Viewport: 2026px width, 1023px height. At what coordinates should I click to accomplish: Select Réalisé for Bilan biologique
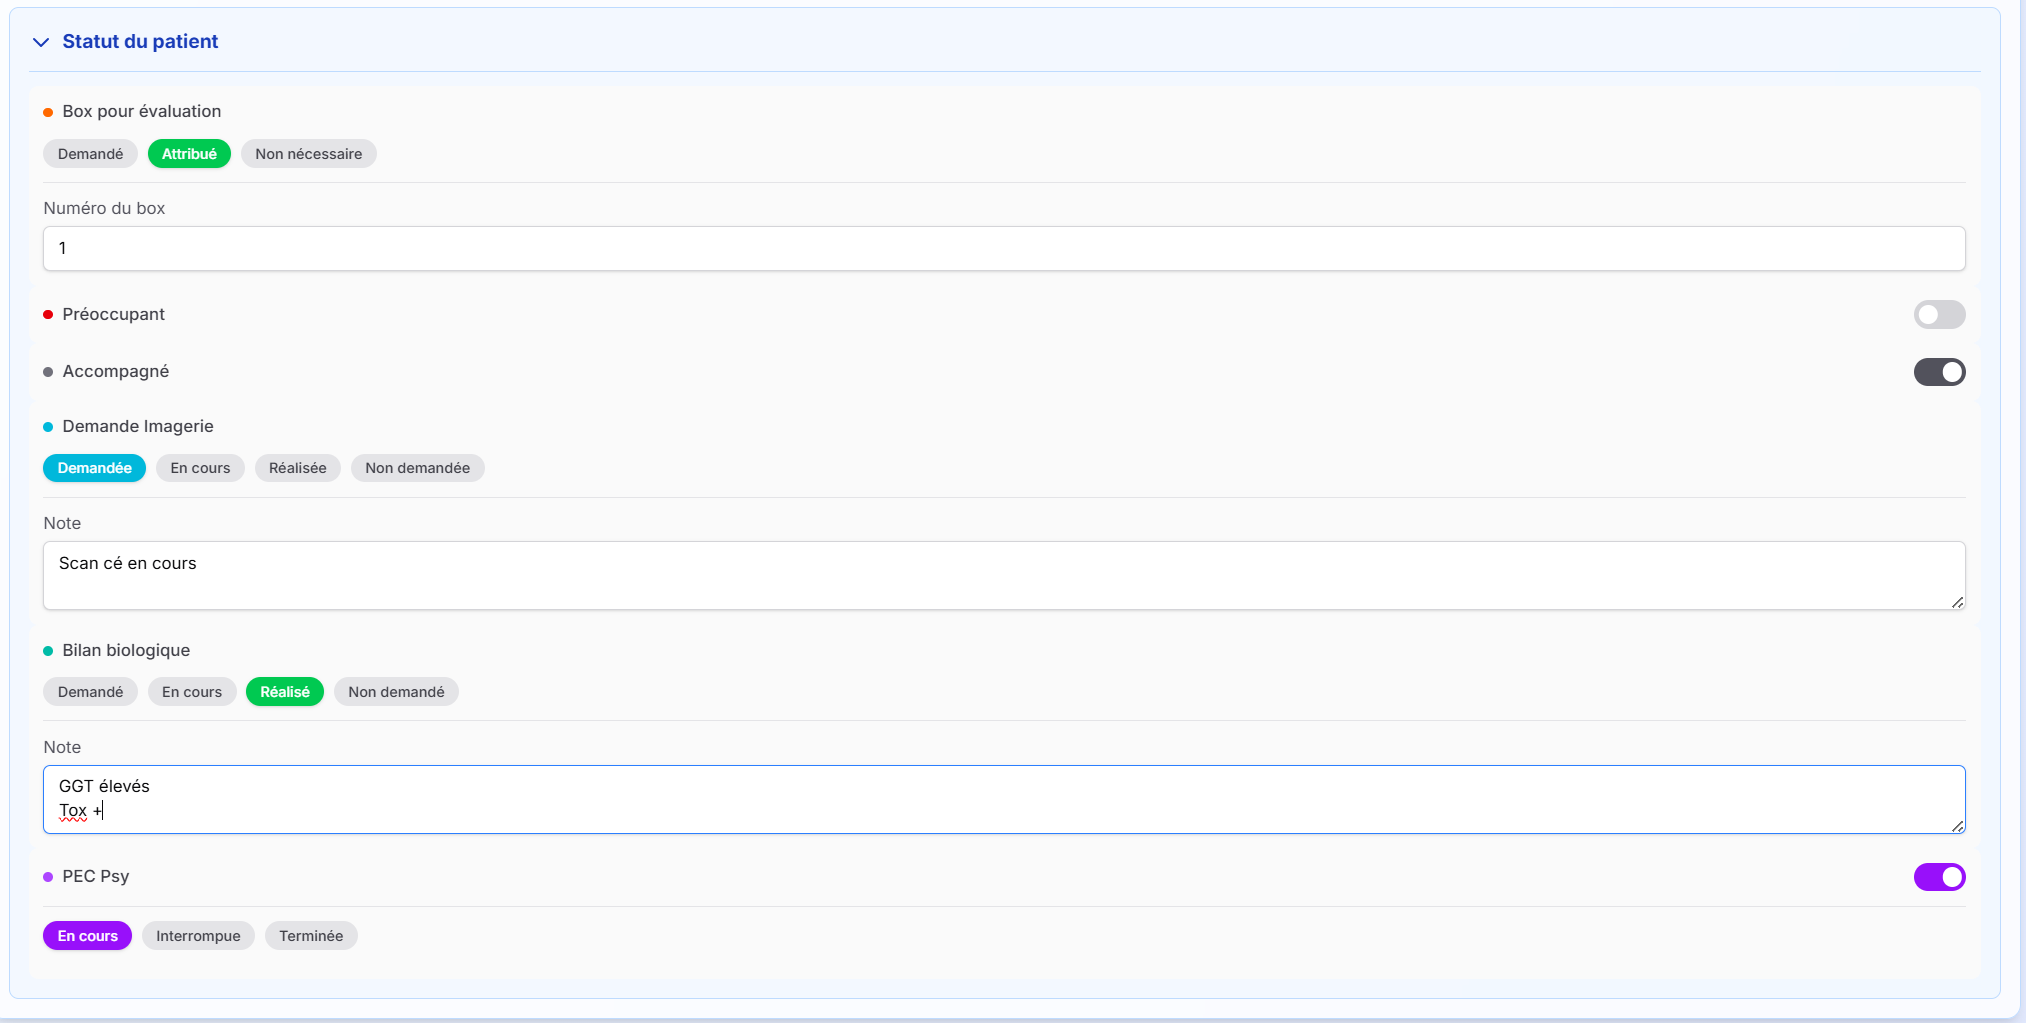284,692
